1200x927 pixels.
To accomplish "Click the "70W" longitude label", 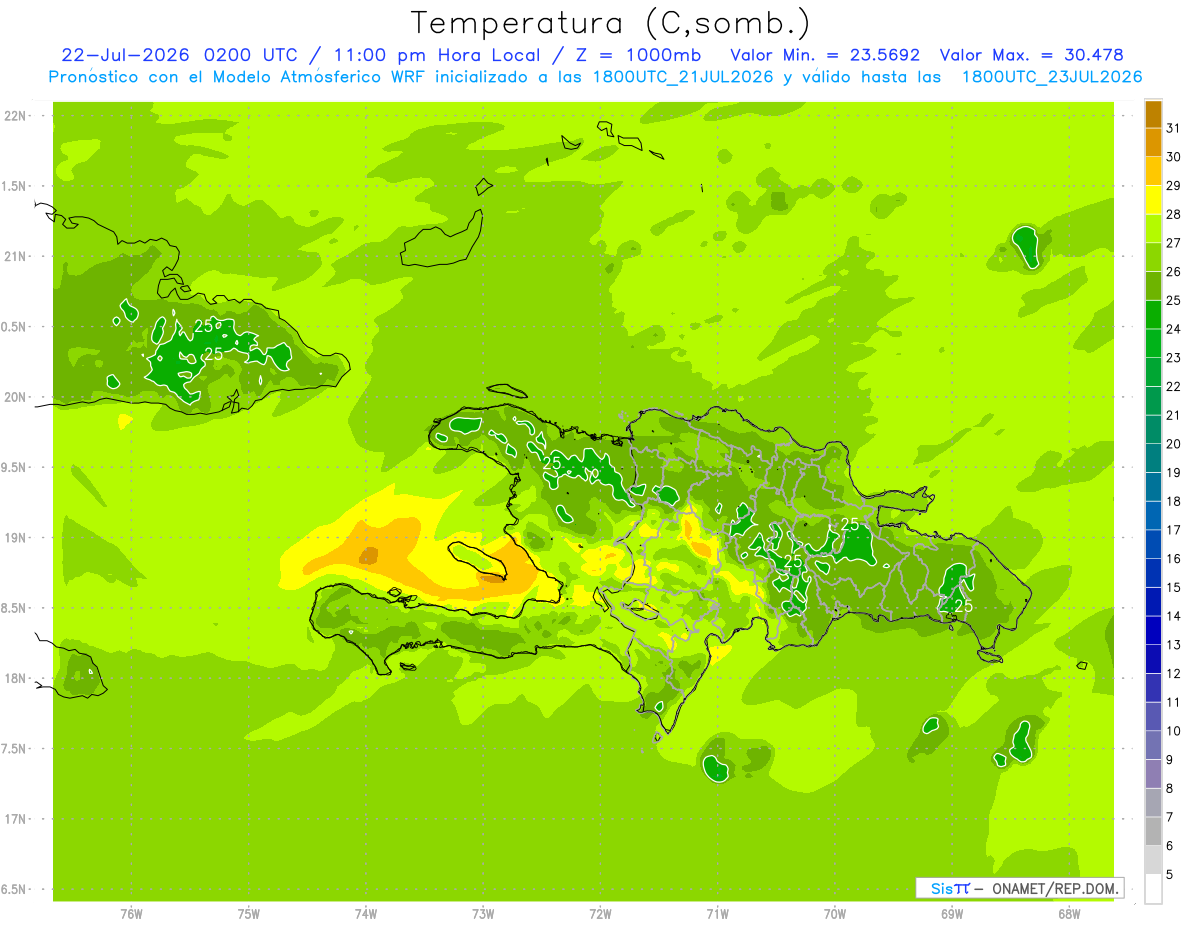I will pyautogui.click(x=835, y=913).
